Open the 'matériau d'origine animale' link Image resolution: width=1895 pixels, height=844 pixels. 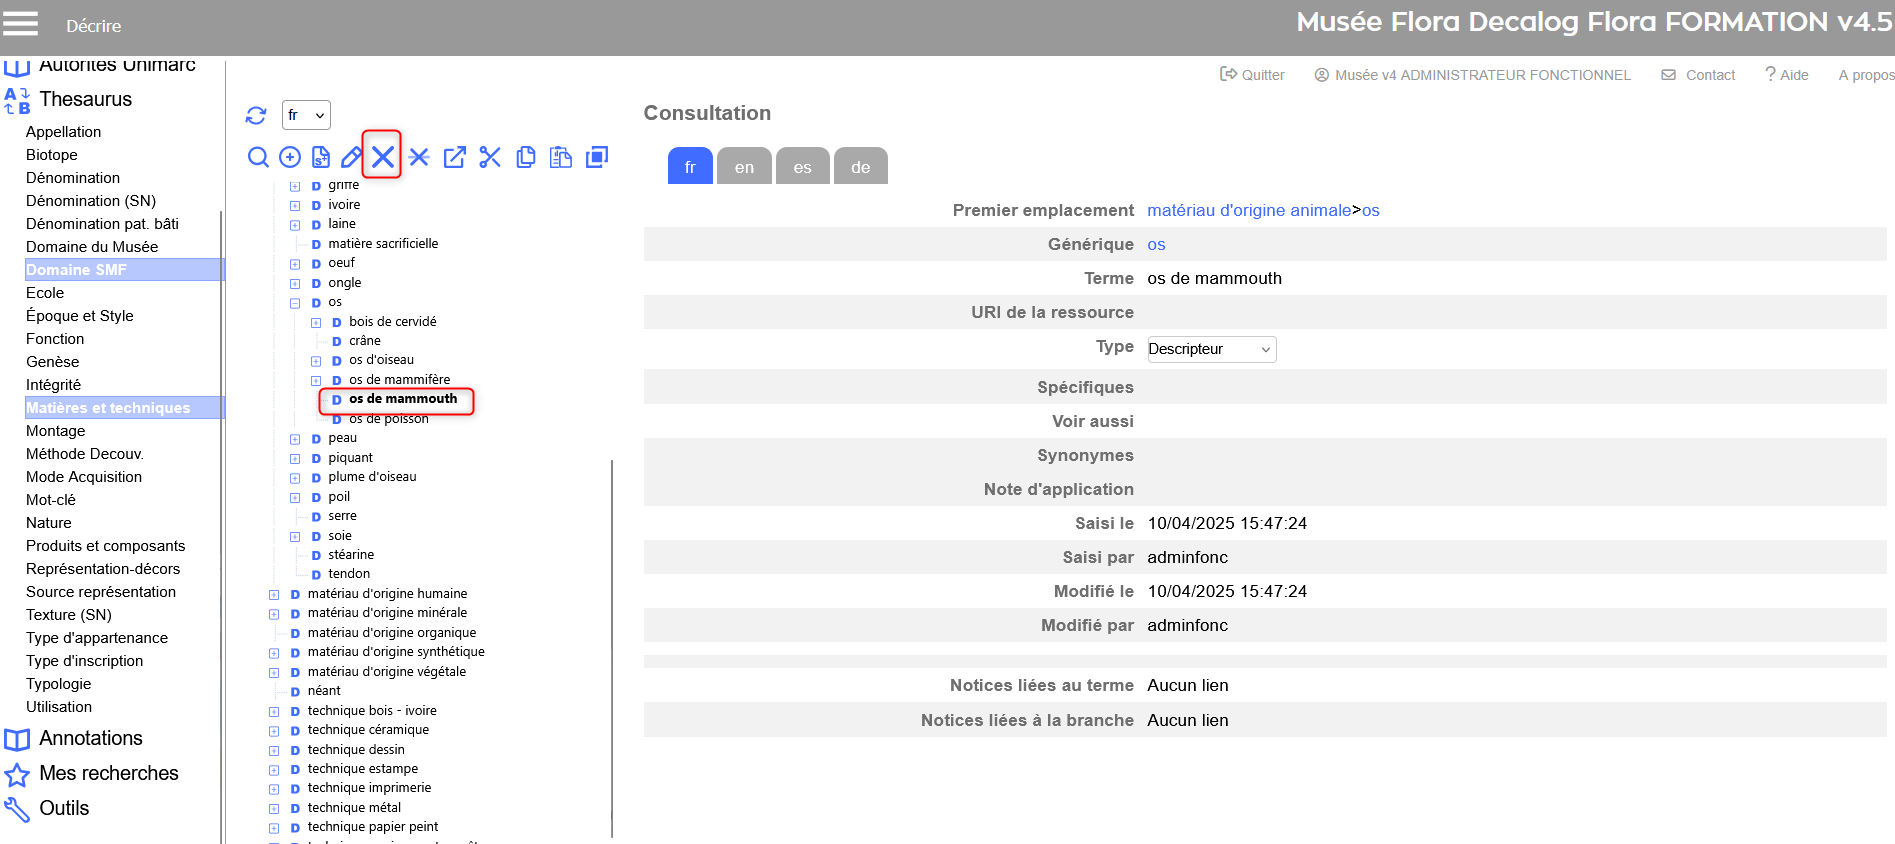click(x=1248, y=210)
